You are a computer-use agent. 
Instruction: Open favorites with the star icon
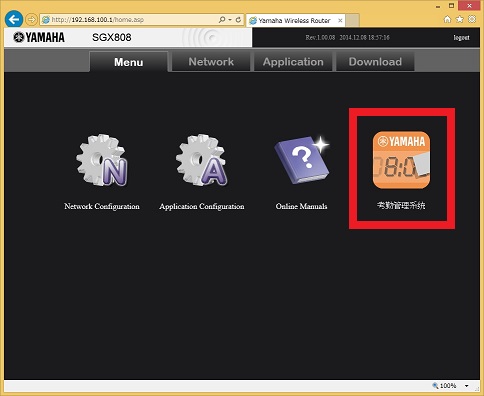[x=460, y=19]
